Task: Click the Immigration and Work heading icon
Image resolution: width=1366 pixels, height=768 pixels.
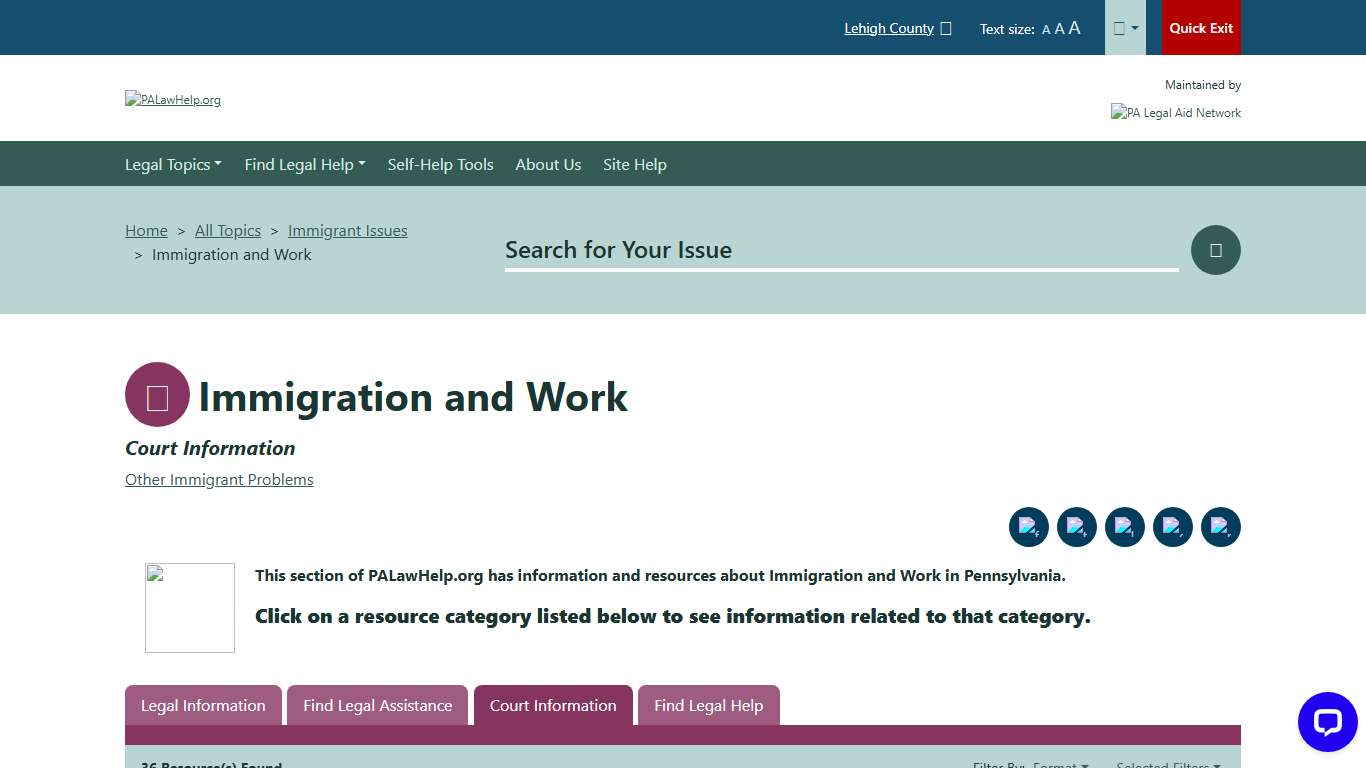Action: [x=157, y=394]
